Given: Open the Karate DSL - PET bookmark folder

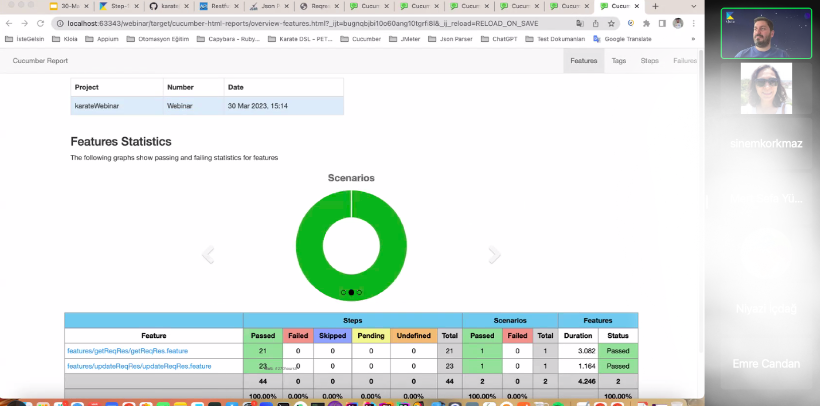Looking at the screenshot, I should tap(300, 39).
